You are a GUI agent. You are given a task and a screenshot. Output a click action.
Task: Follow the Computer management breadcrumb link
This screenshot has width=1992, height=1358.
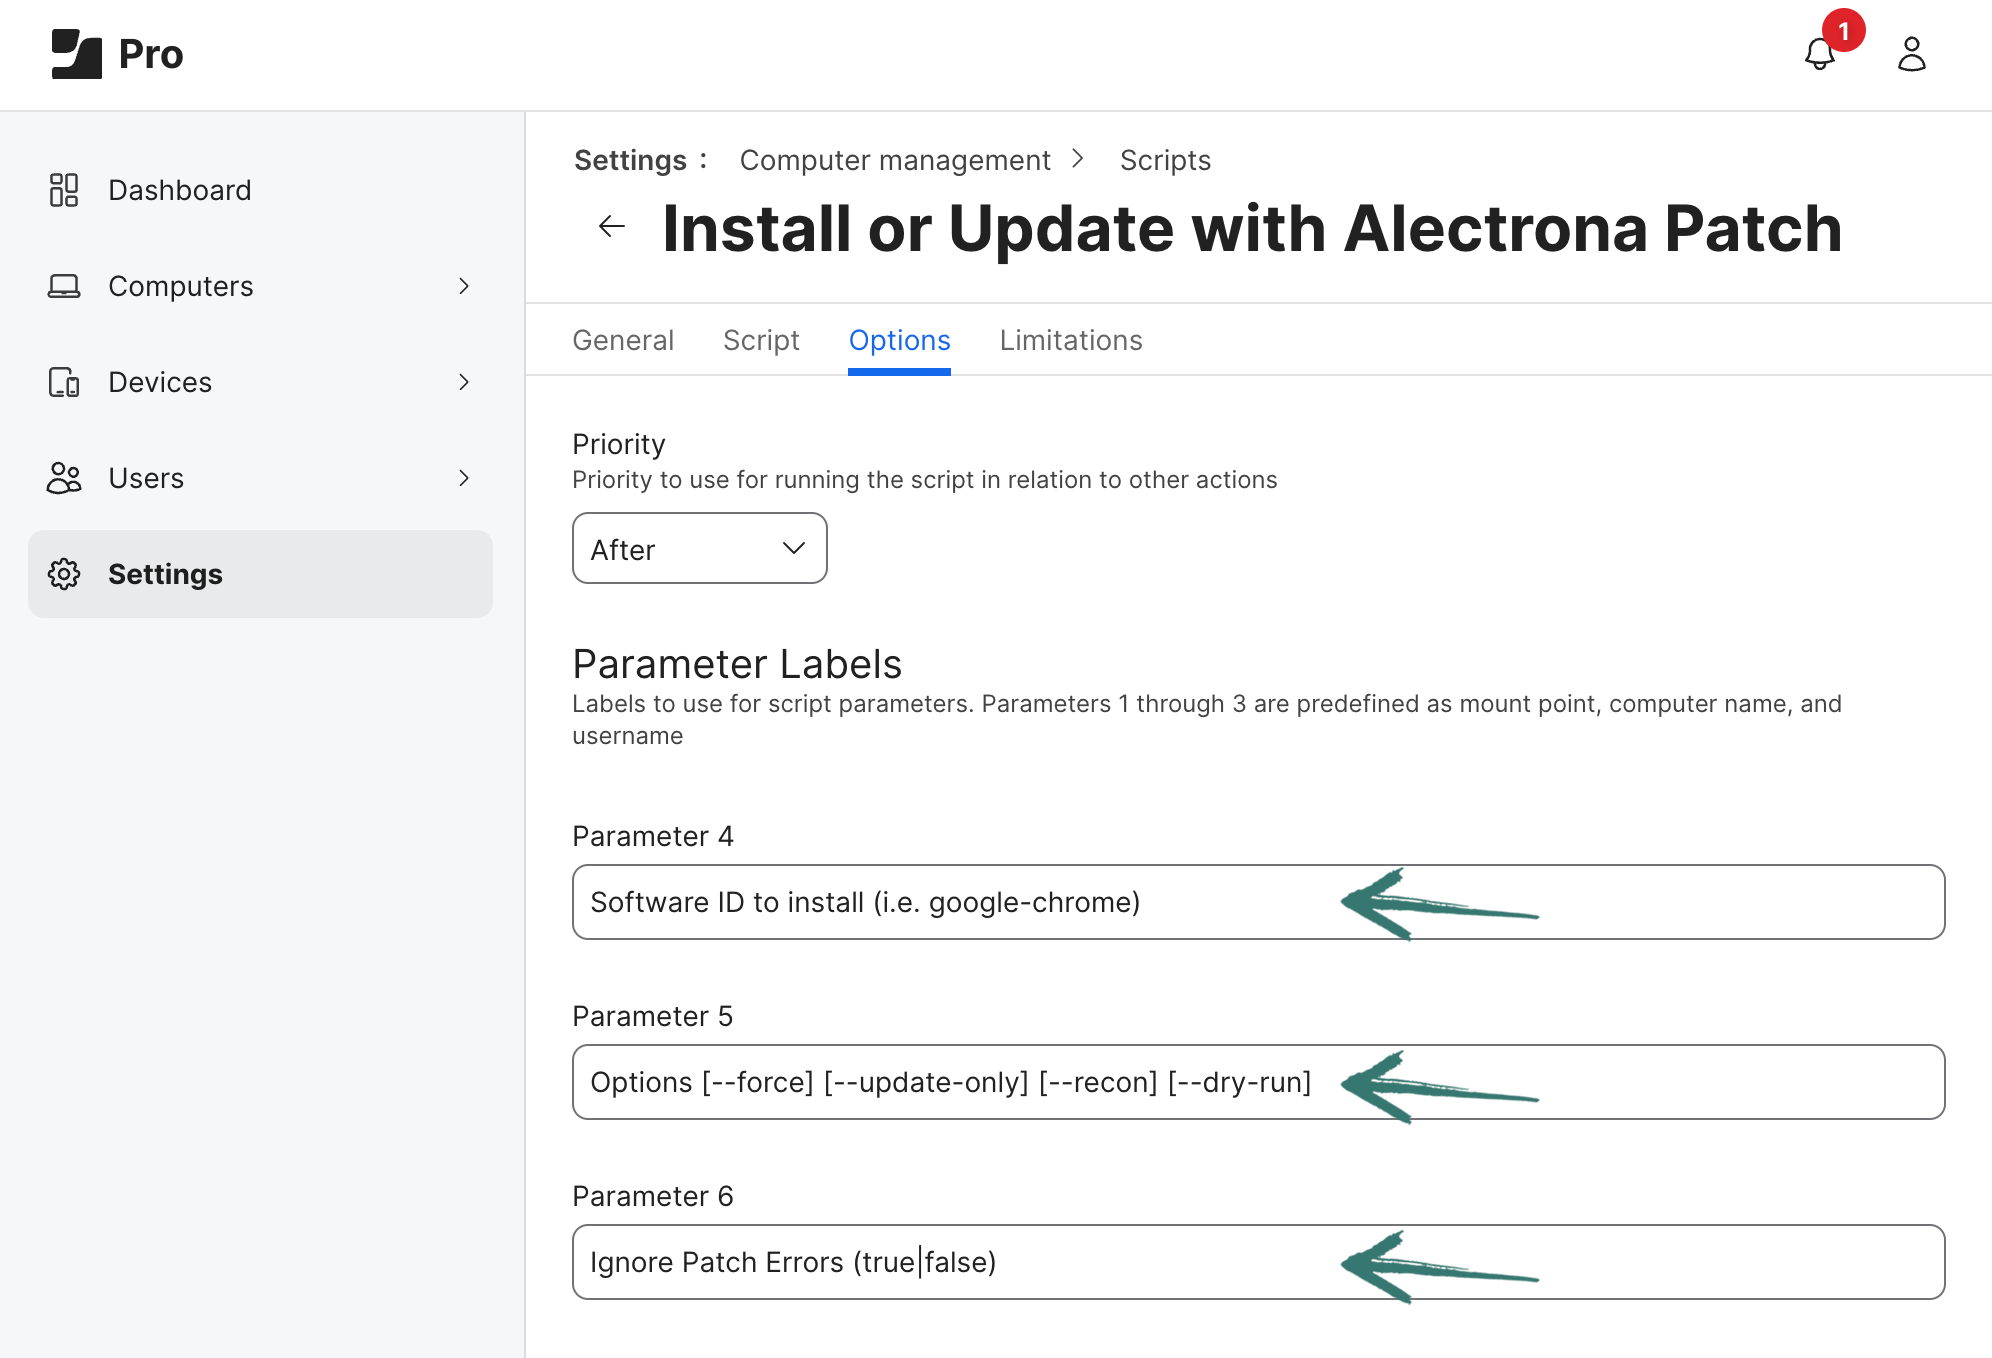point(895,160)
